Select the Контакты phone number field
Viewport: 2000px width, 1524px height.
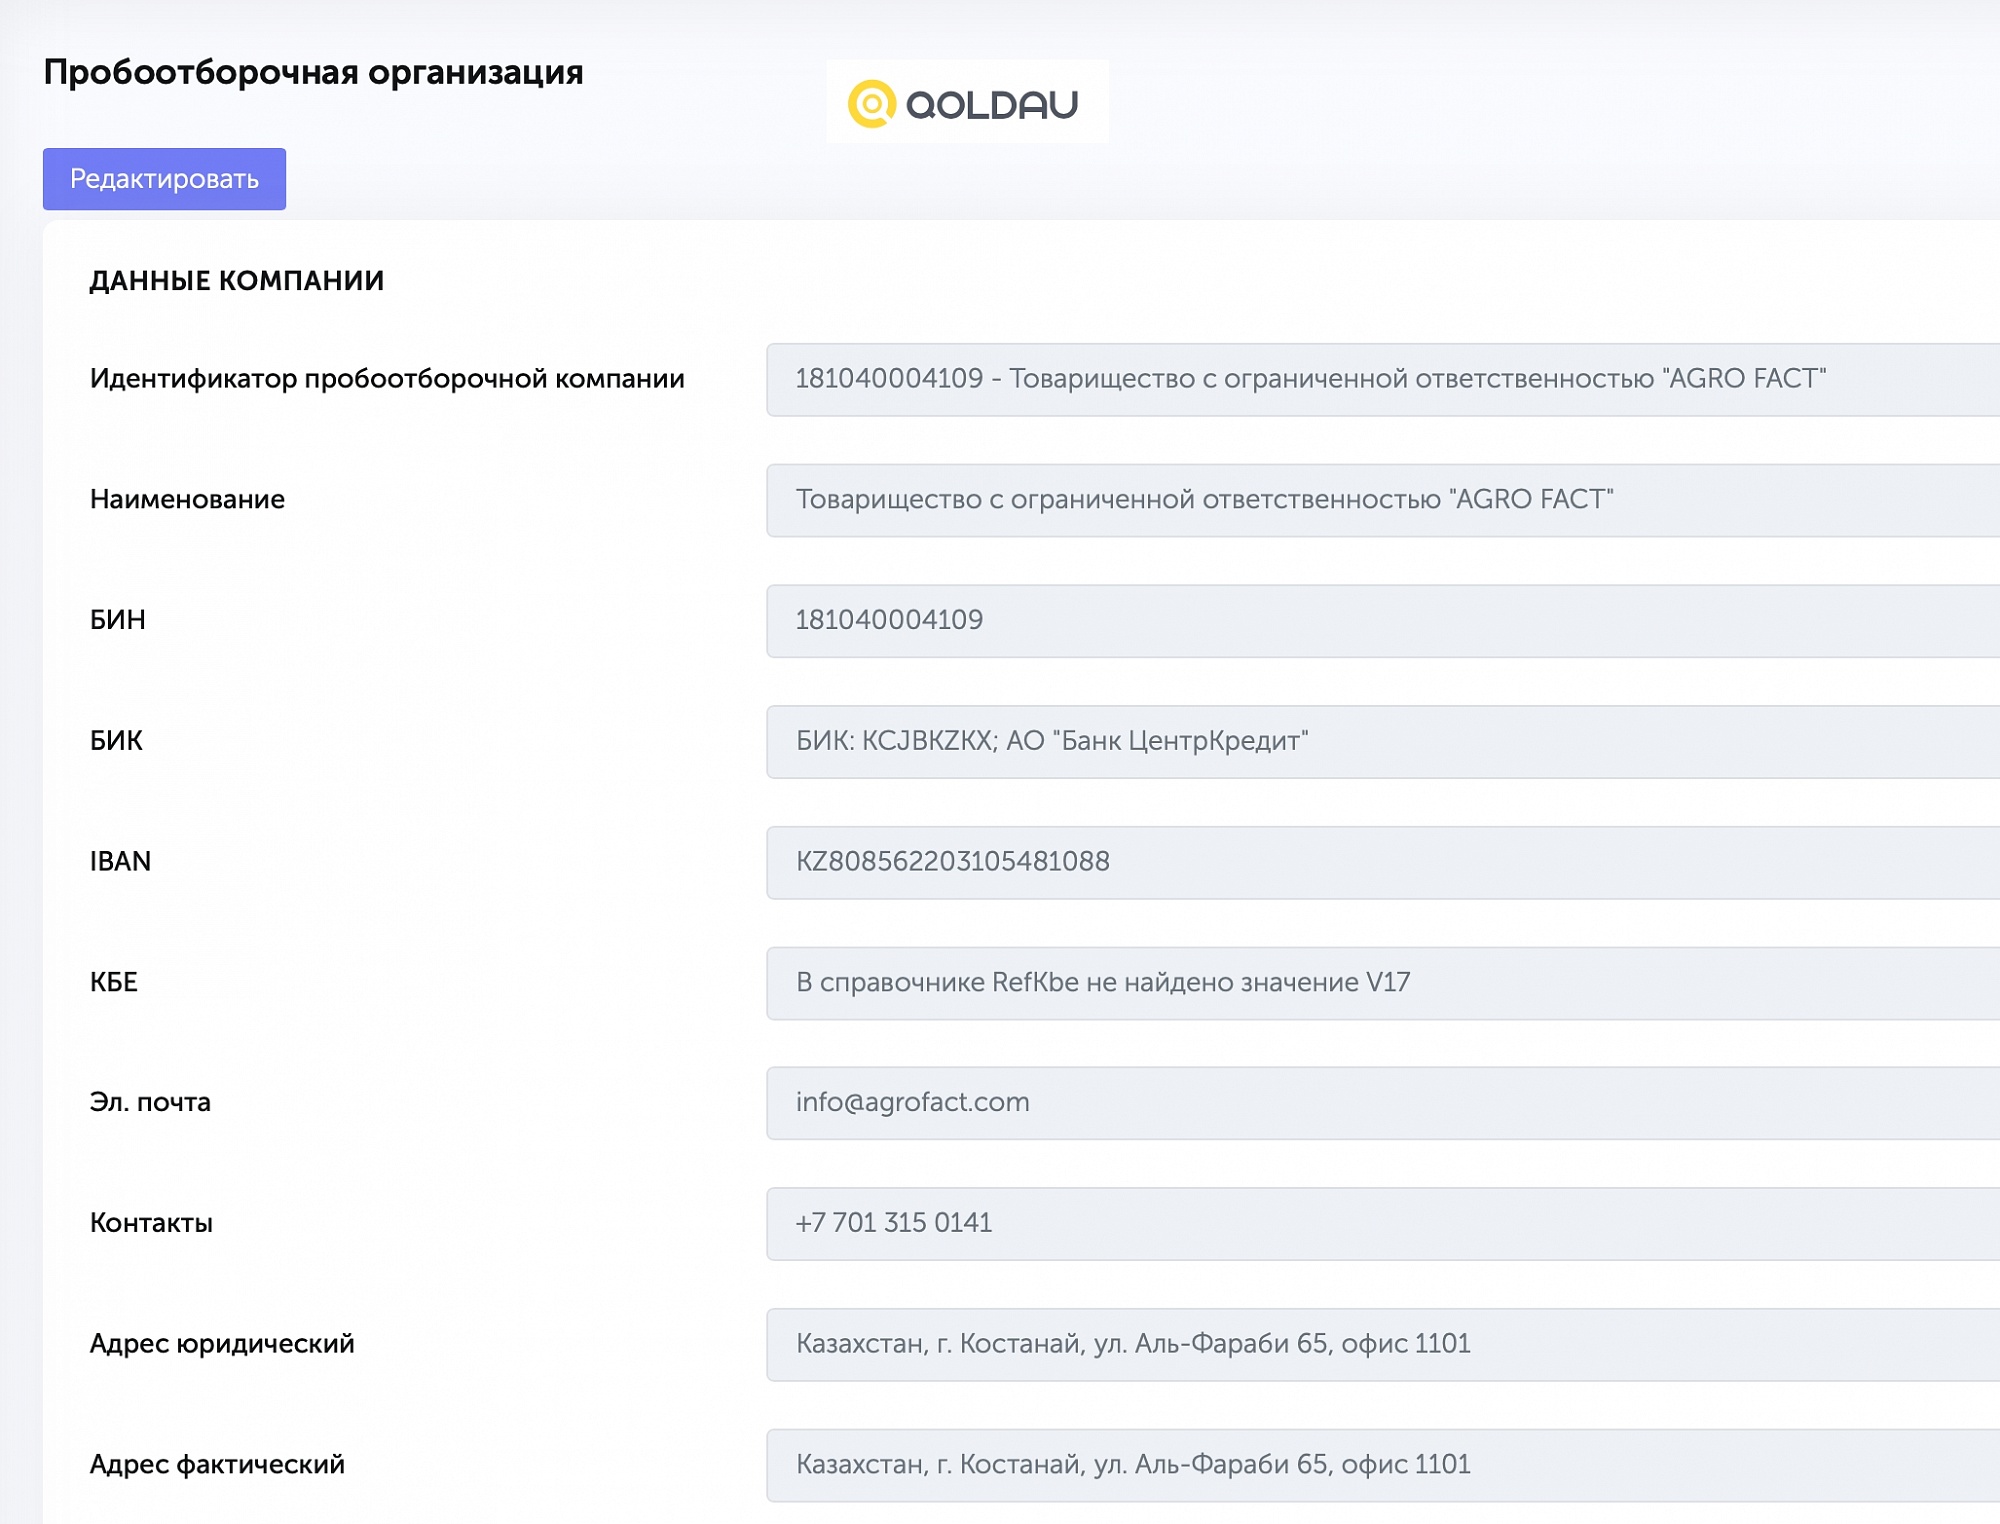1380,1224
